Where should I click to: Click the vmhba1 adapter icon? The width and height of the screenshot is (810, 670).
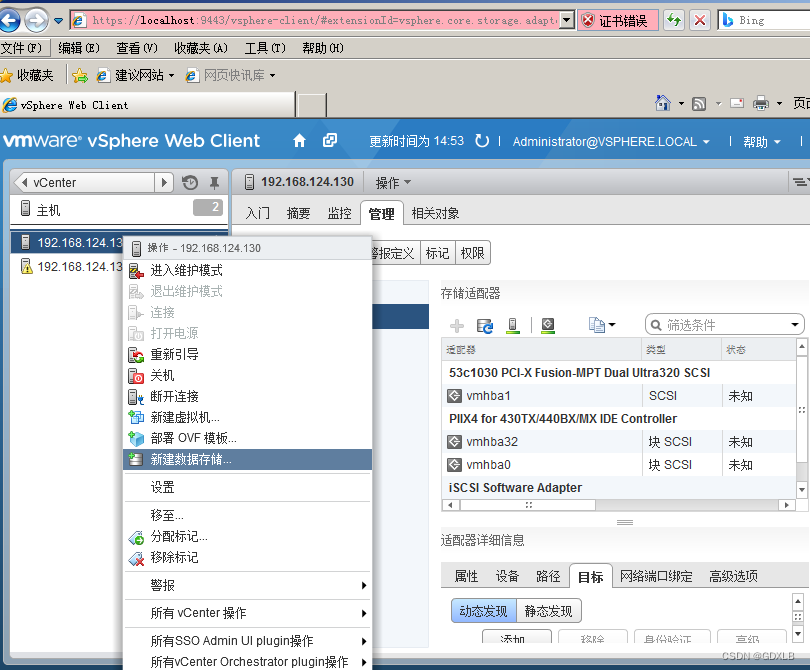[454, 396]
